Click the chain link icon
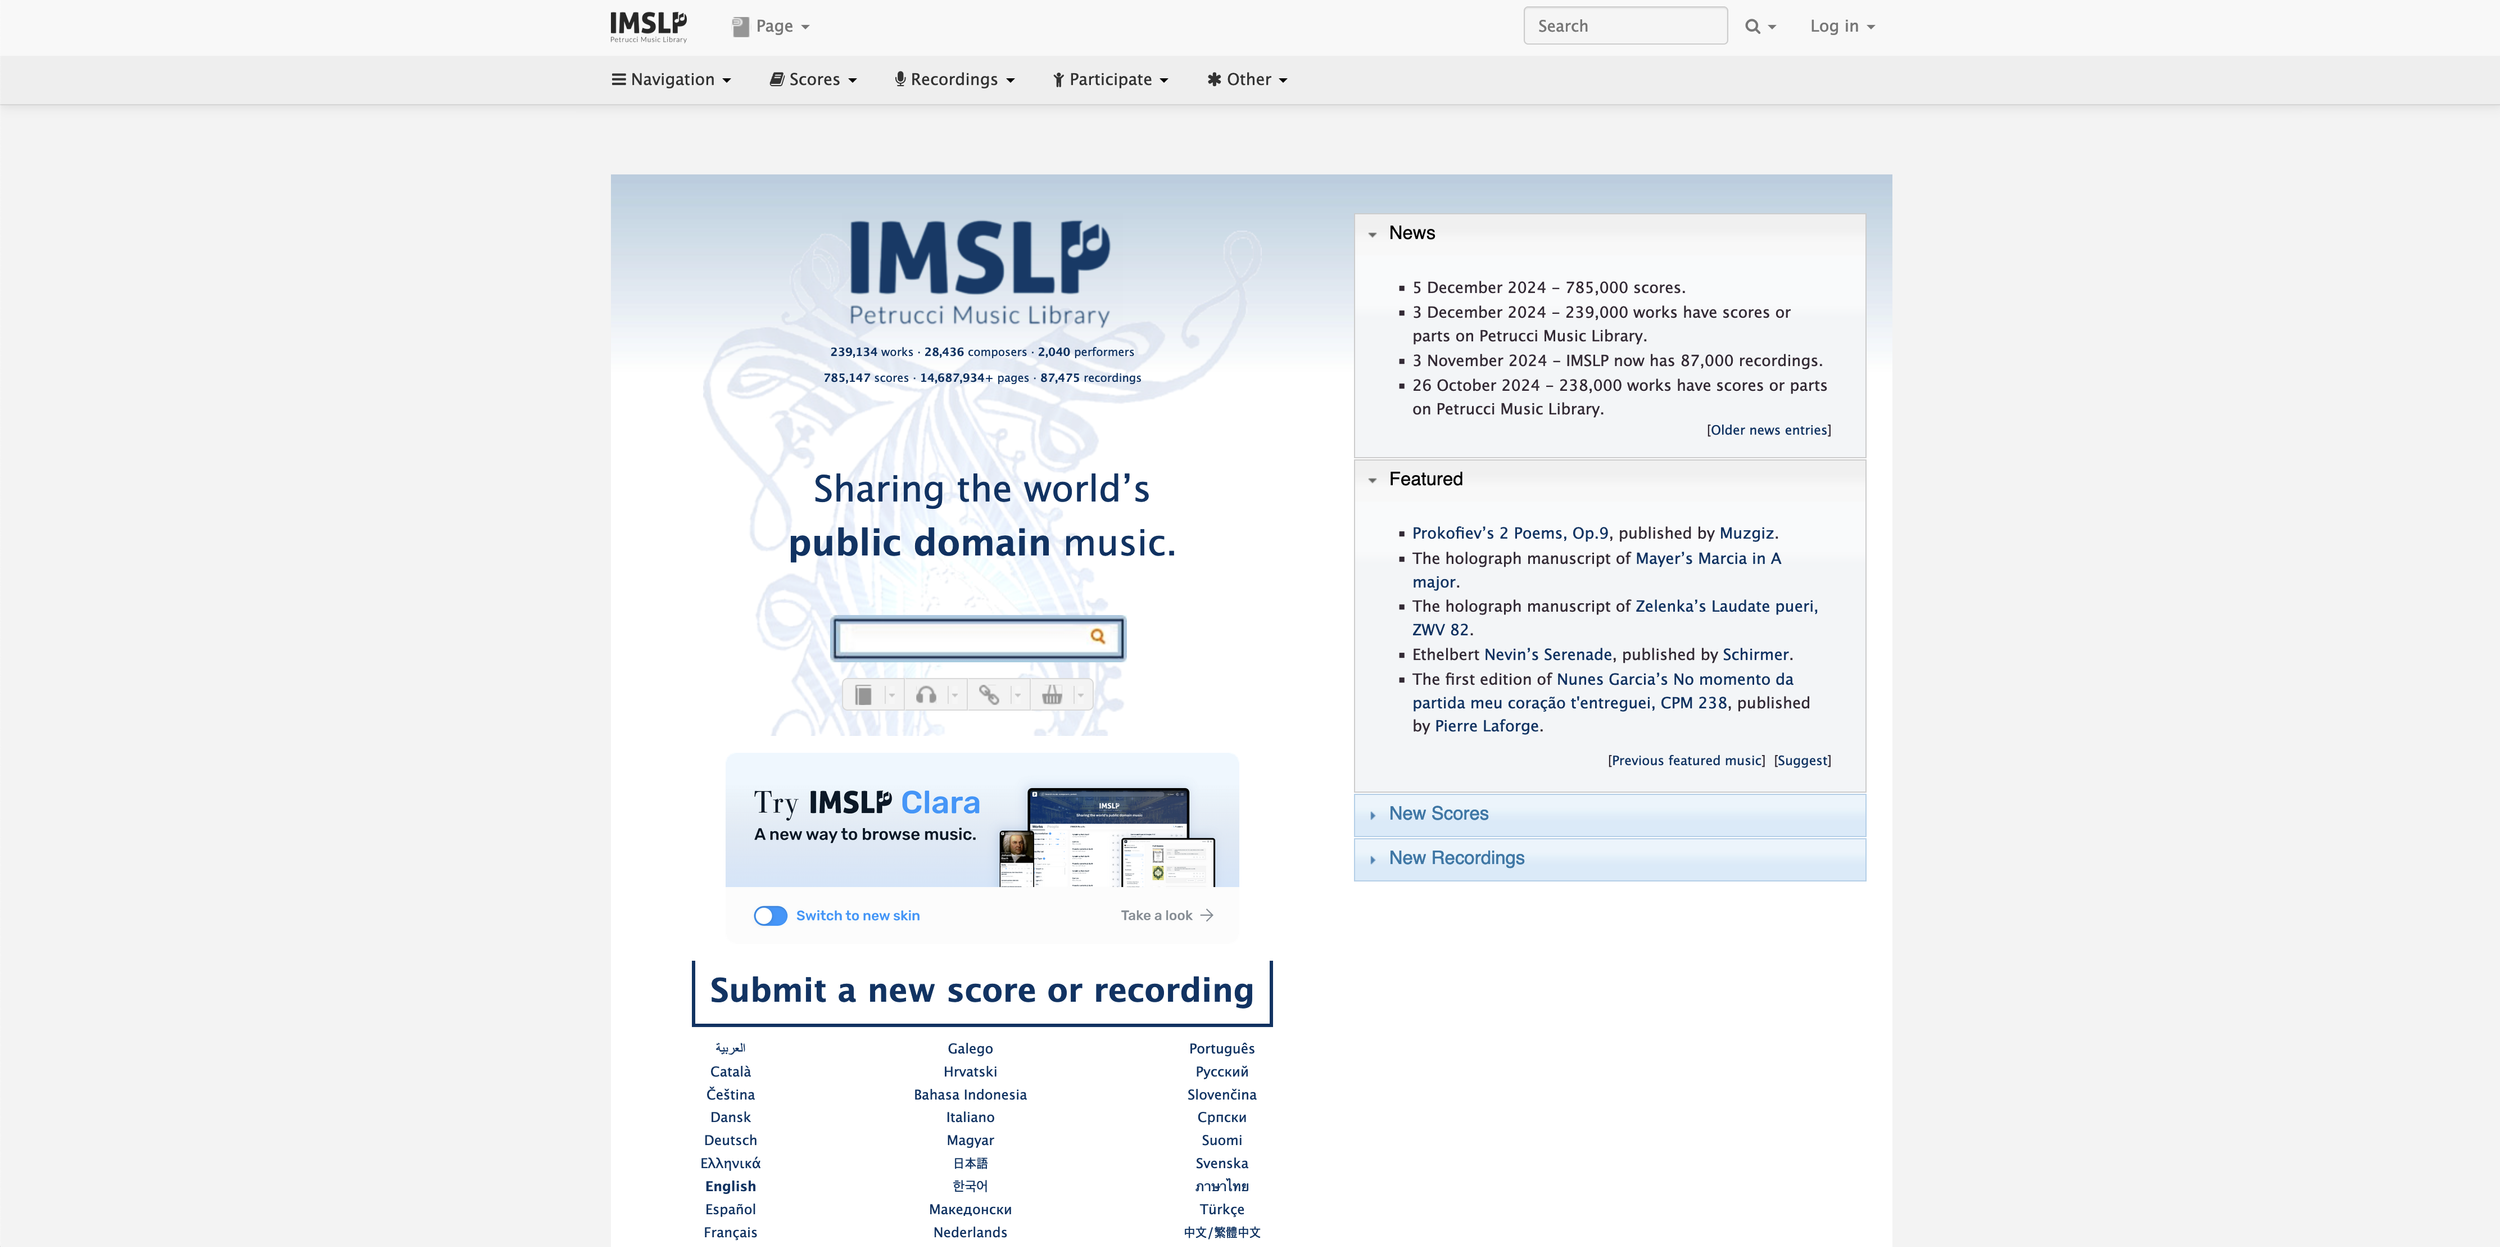 point(989,695)
